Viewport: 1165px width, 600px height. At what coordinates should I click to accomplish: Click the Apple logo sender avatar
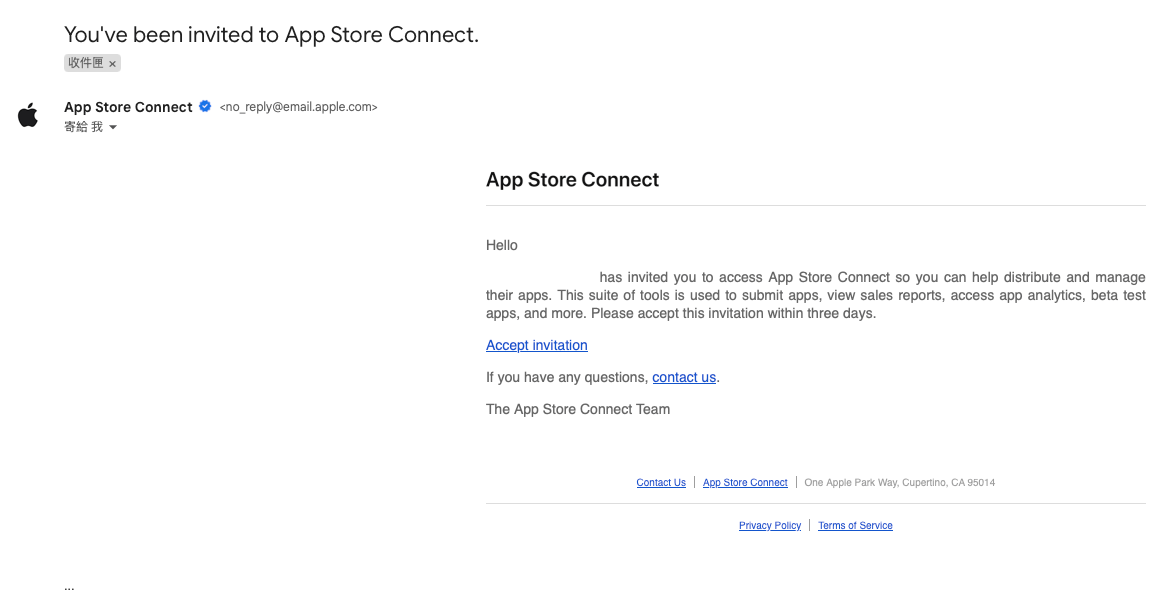[x=28, y=116]
